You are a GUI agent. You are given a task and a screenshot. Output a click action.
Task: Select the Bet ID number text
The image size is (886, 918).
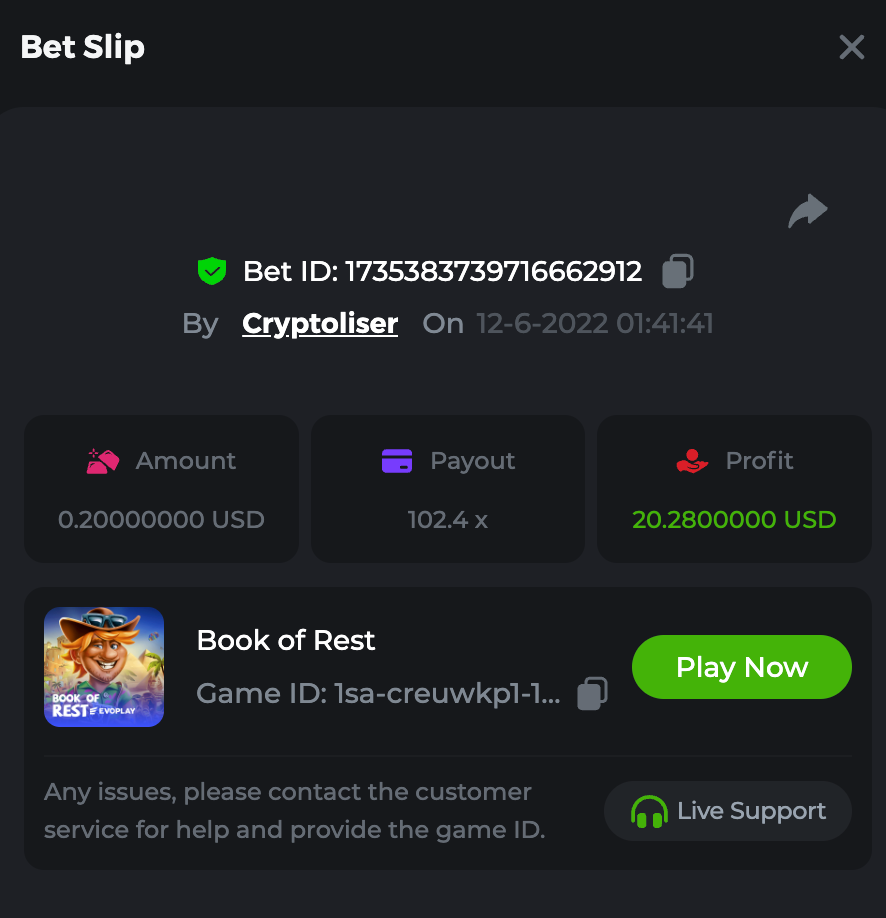(493, 271)
